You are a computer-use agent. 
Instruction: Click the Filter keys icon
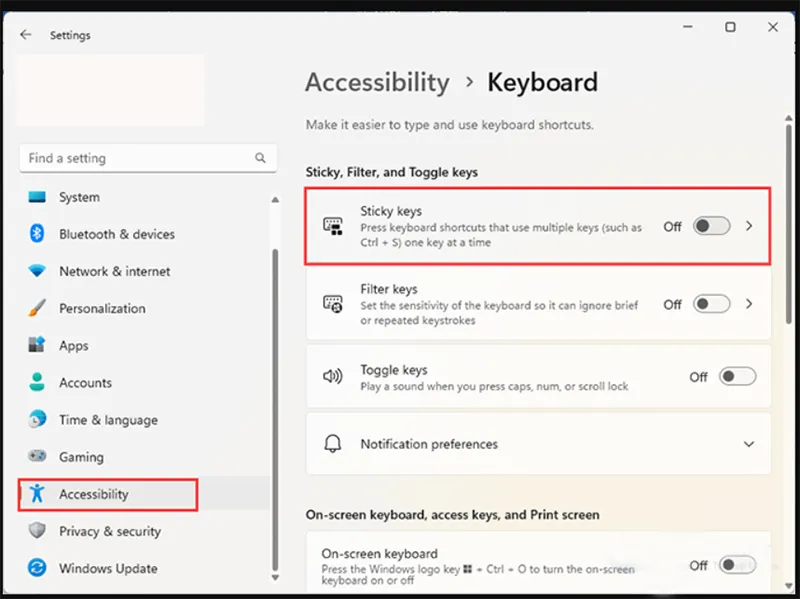(x=331, y=303)
